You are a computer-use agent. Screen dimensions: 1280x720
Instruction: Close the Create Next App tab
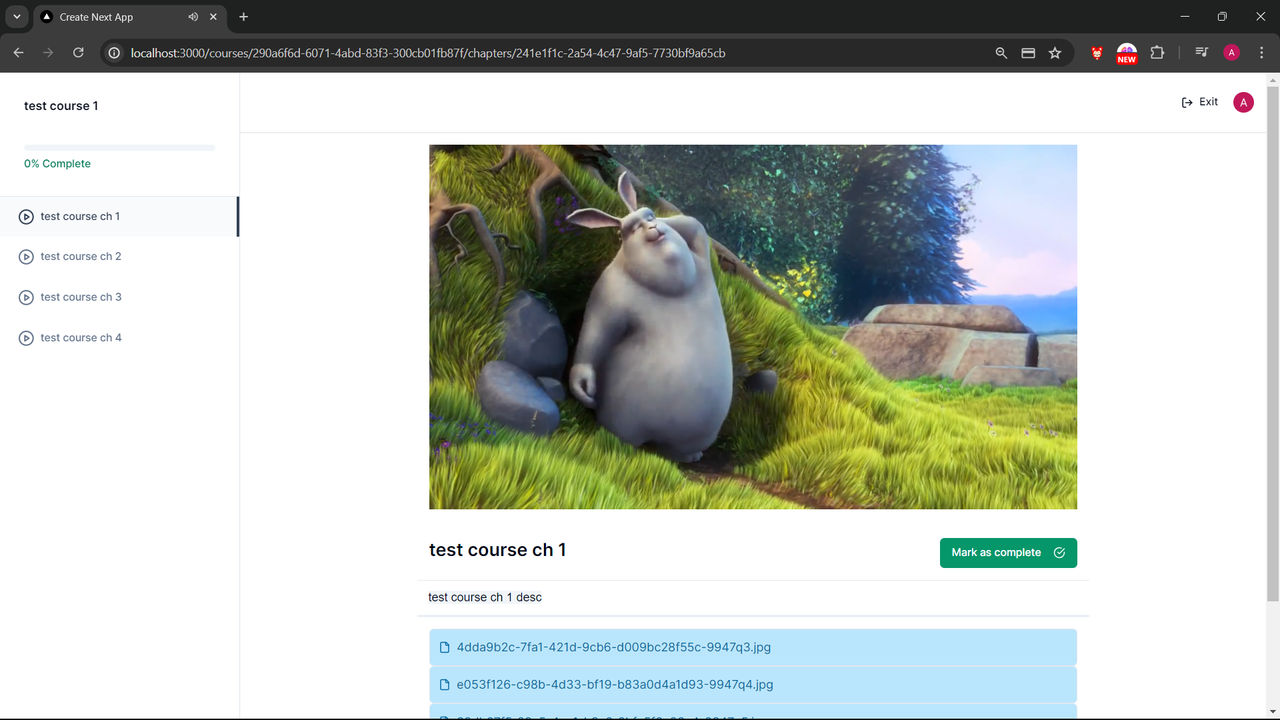(x=213, y=17)
